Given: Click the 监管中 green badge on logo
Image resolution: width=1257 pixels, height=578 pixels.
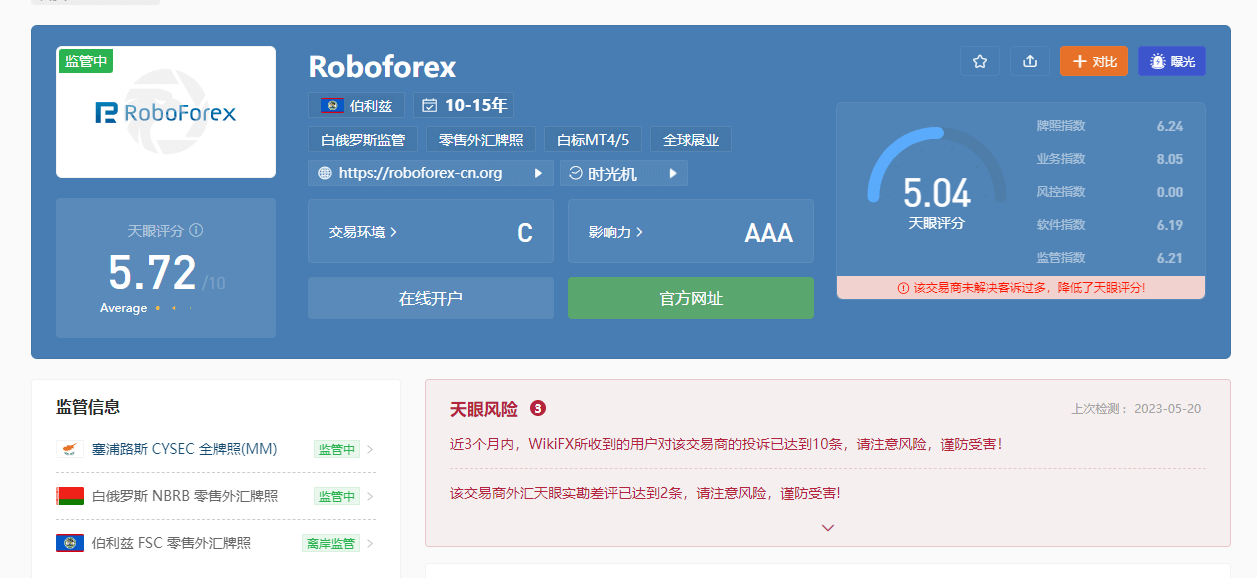Looking at the screenshot, I should click(x=86, y=61).
